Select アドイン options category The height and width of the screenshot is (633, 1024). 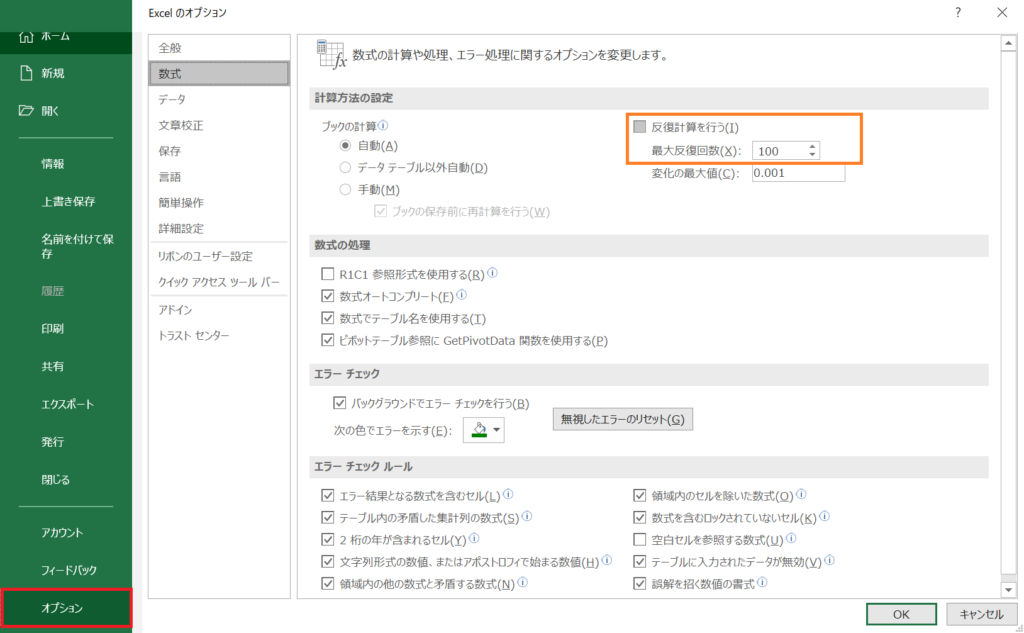(219, 310)
